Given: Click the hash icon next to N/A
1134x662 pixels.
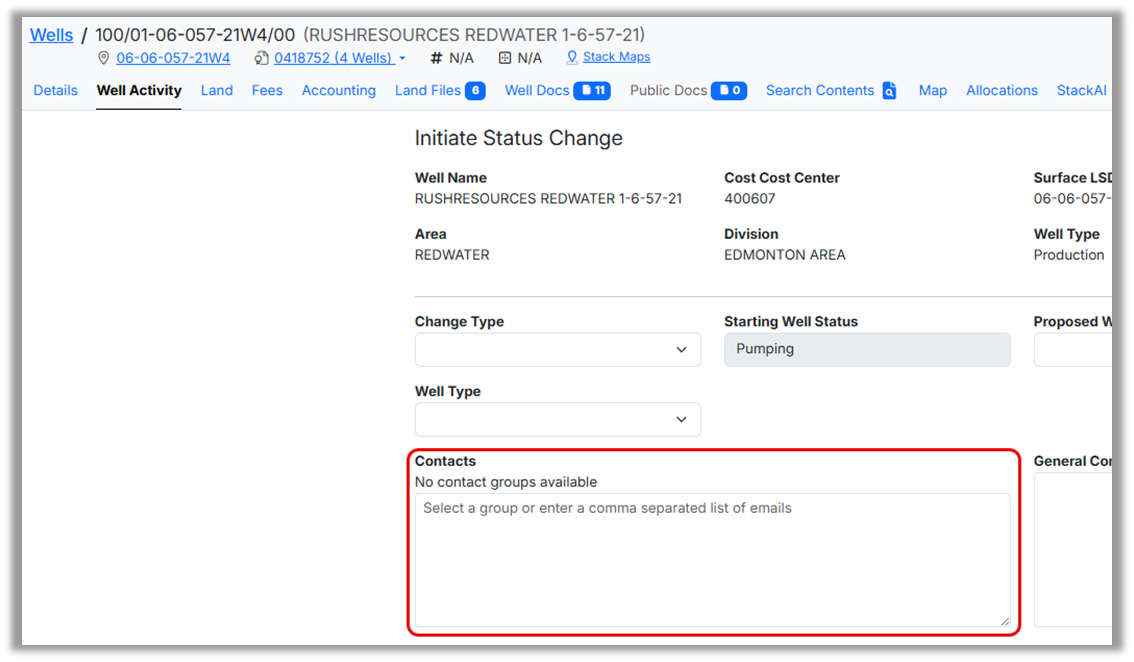Looking at the screenshot, I should point(436,58).
